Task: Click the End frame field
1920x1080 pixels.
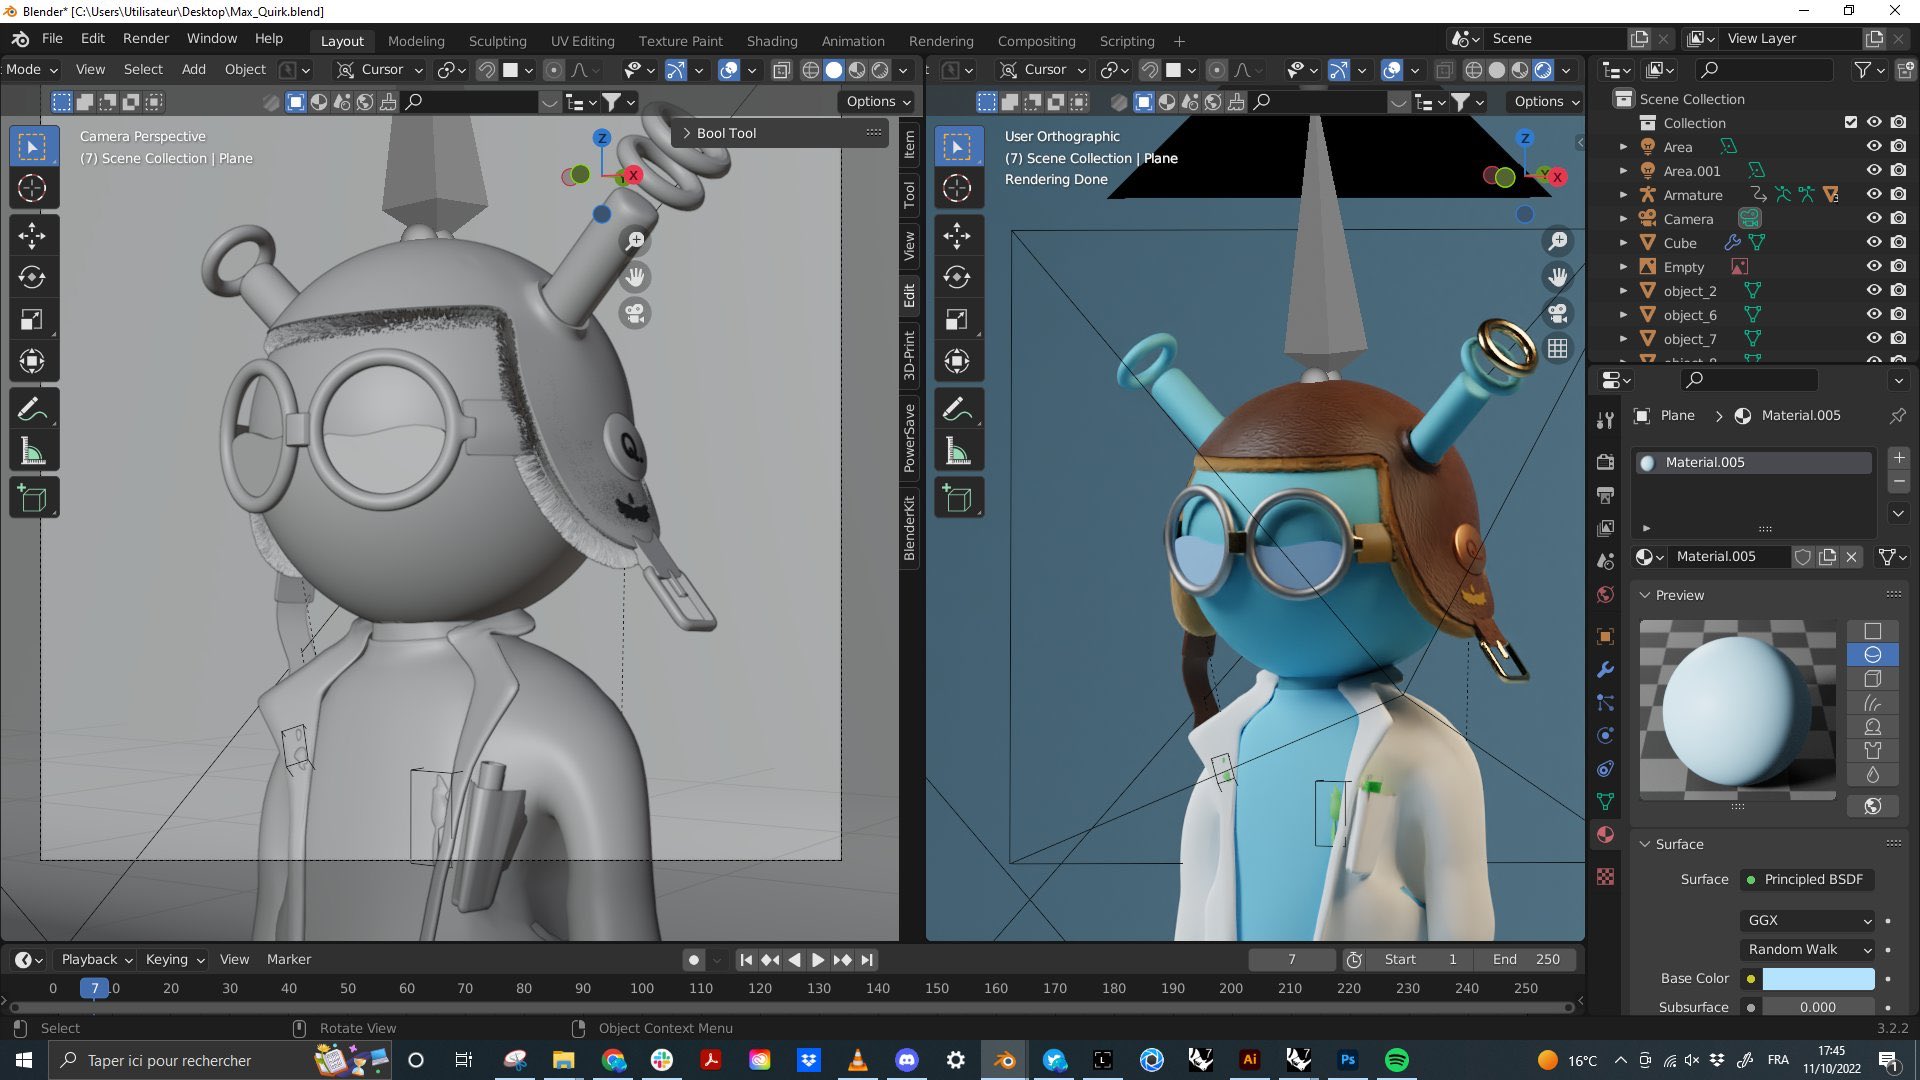Action: 1526,959
